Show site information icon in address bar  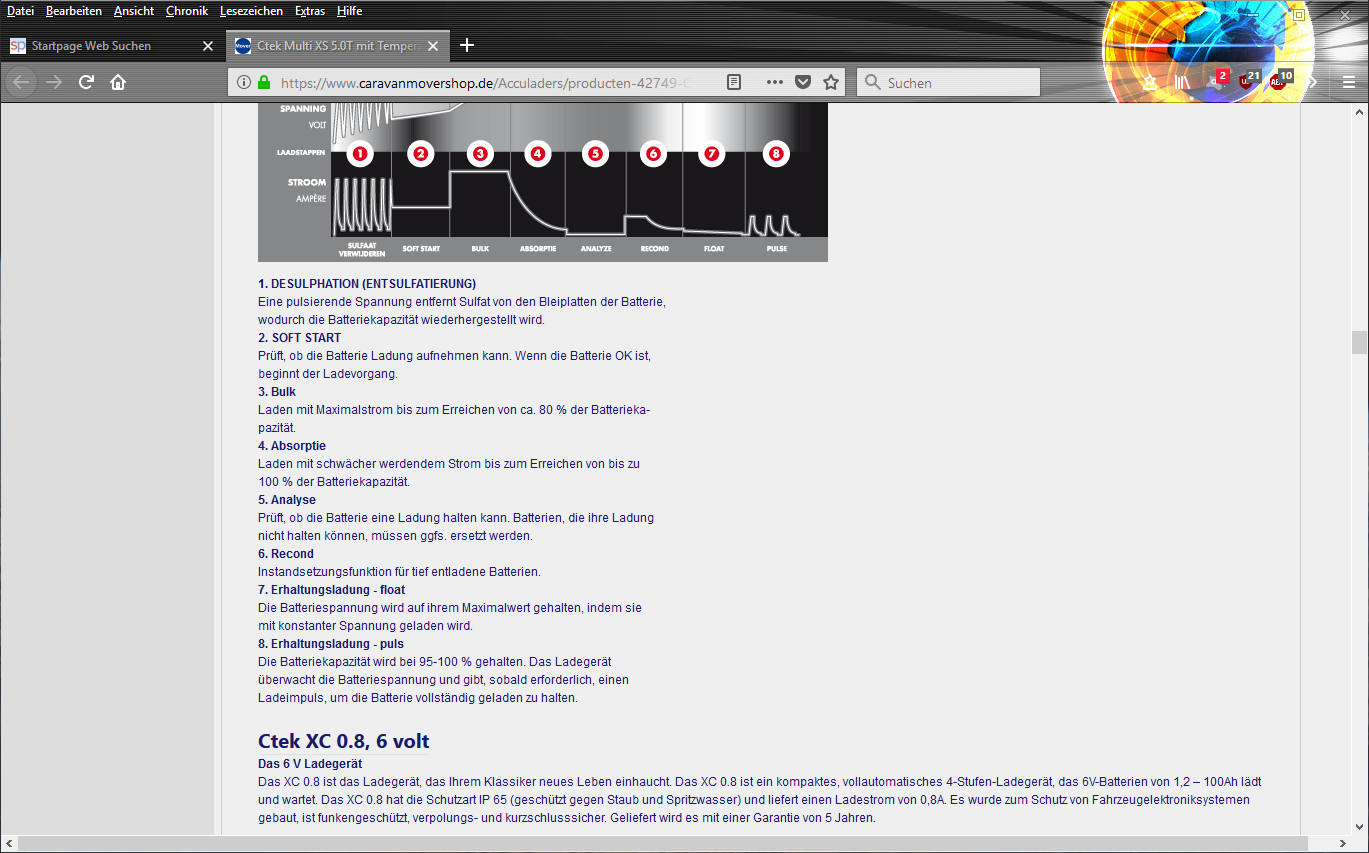pyautogui.click(x=244, y=82)
